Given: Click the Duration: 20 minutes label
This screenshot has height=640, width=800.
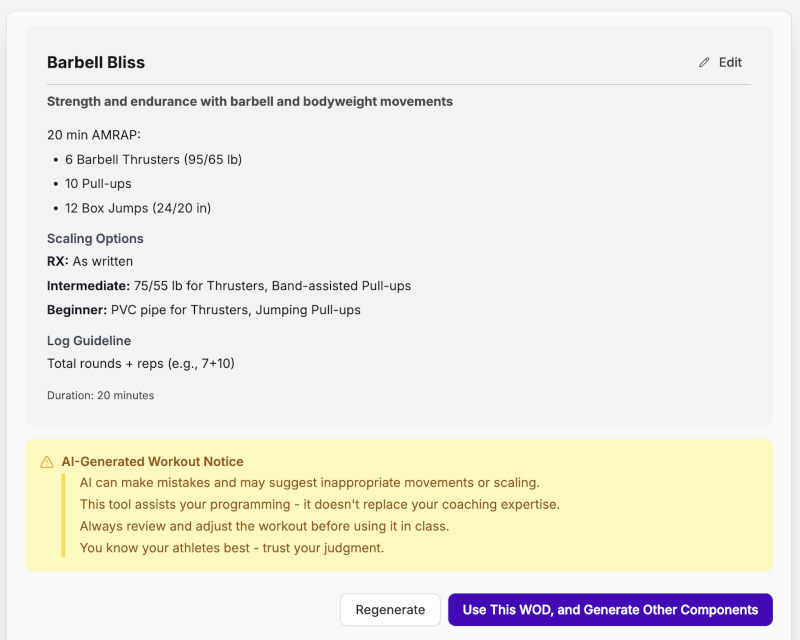Looking at the screenshot, I should pos(100,395).
